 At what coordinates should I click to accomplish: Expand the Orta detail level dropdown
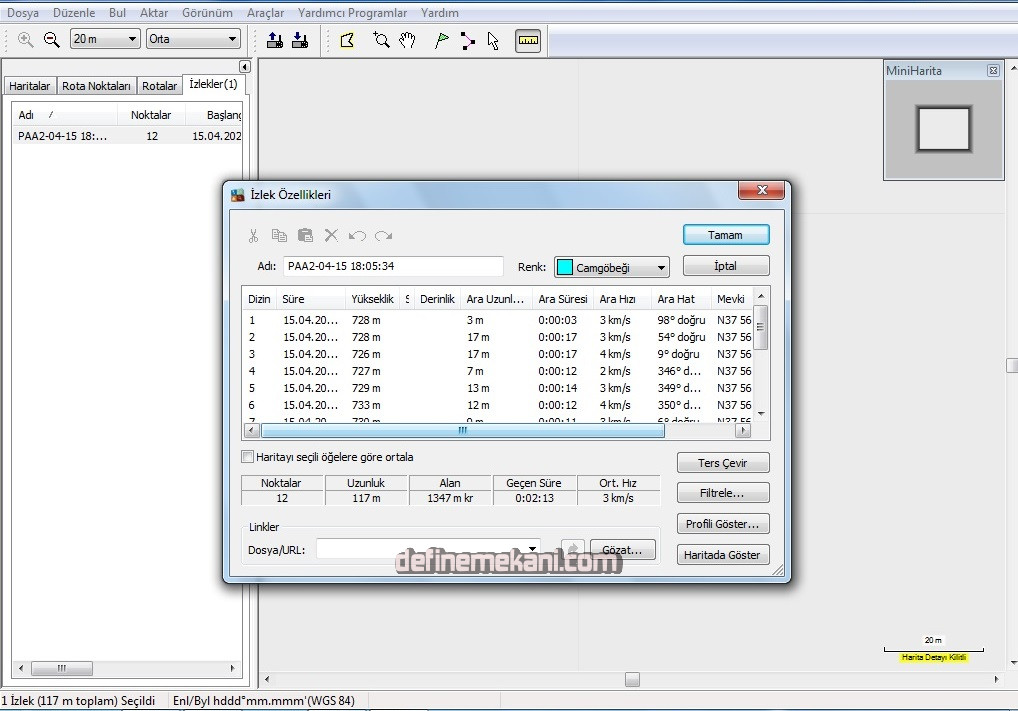pyautogui.click(x=194, y=39)
